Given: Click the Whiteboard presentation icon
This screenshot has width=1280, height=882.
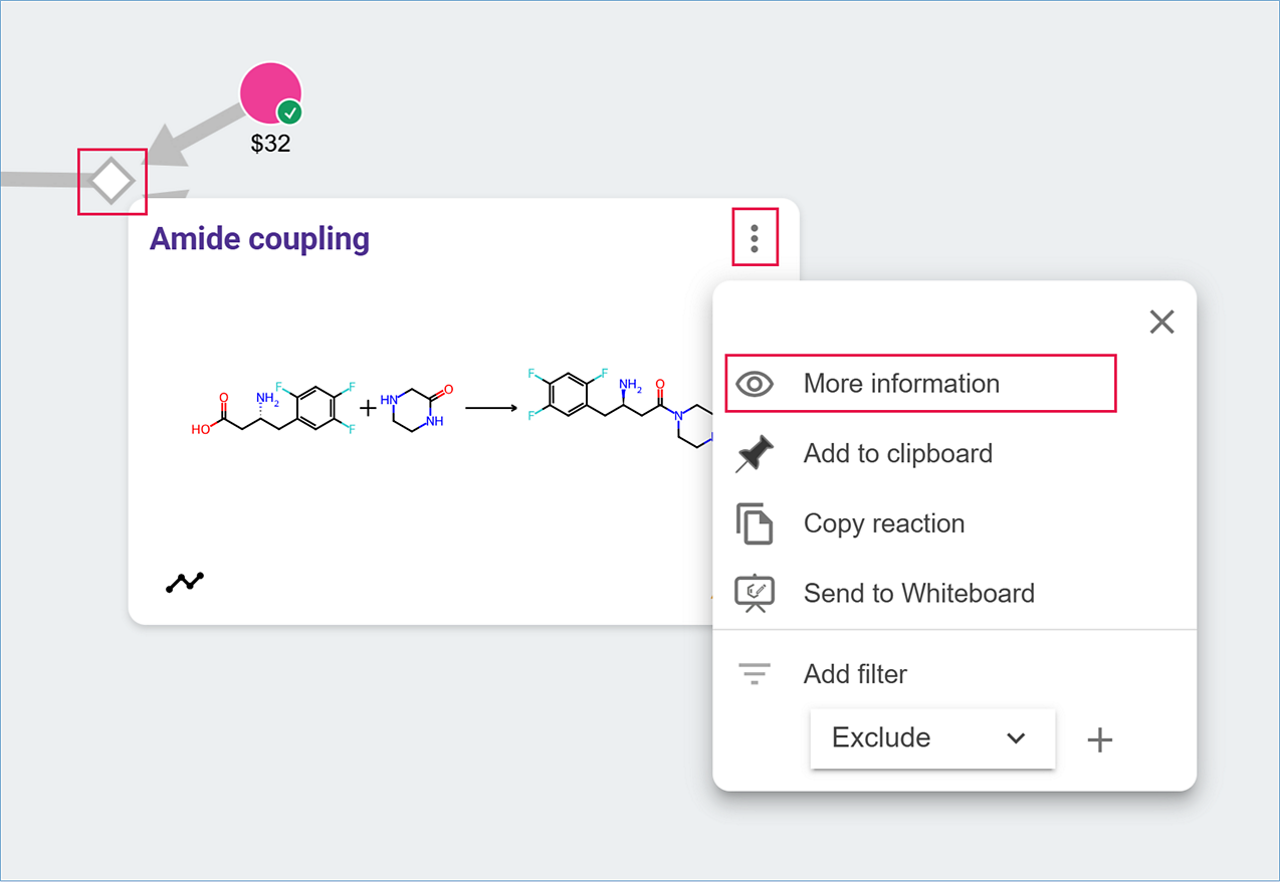Looking at the screenshot, I should click(754, 593).
